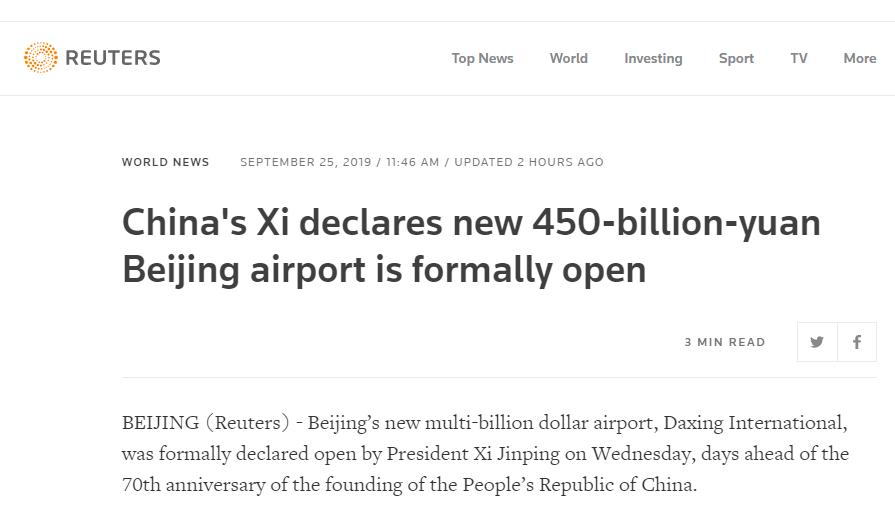
Task: Click the 11:46 AM publication time
Action: (412, 162)
